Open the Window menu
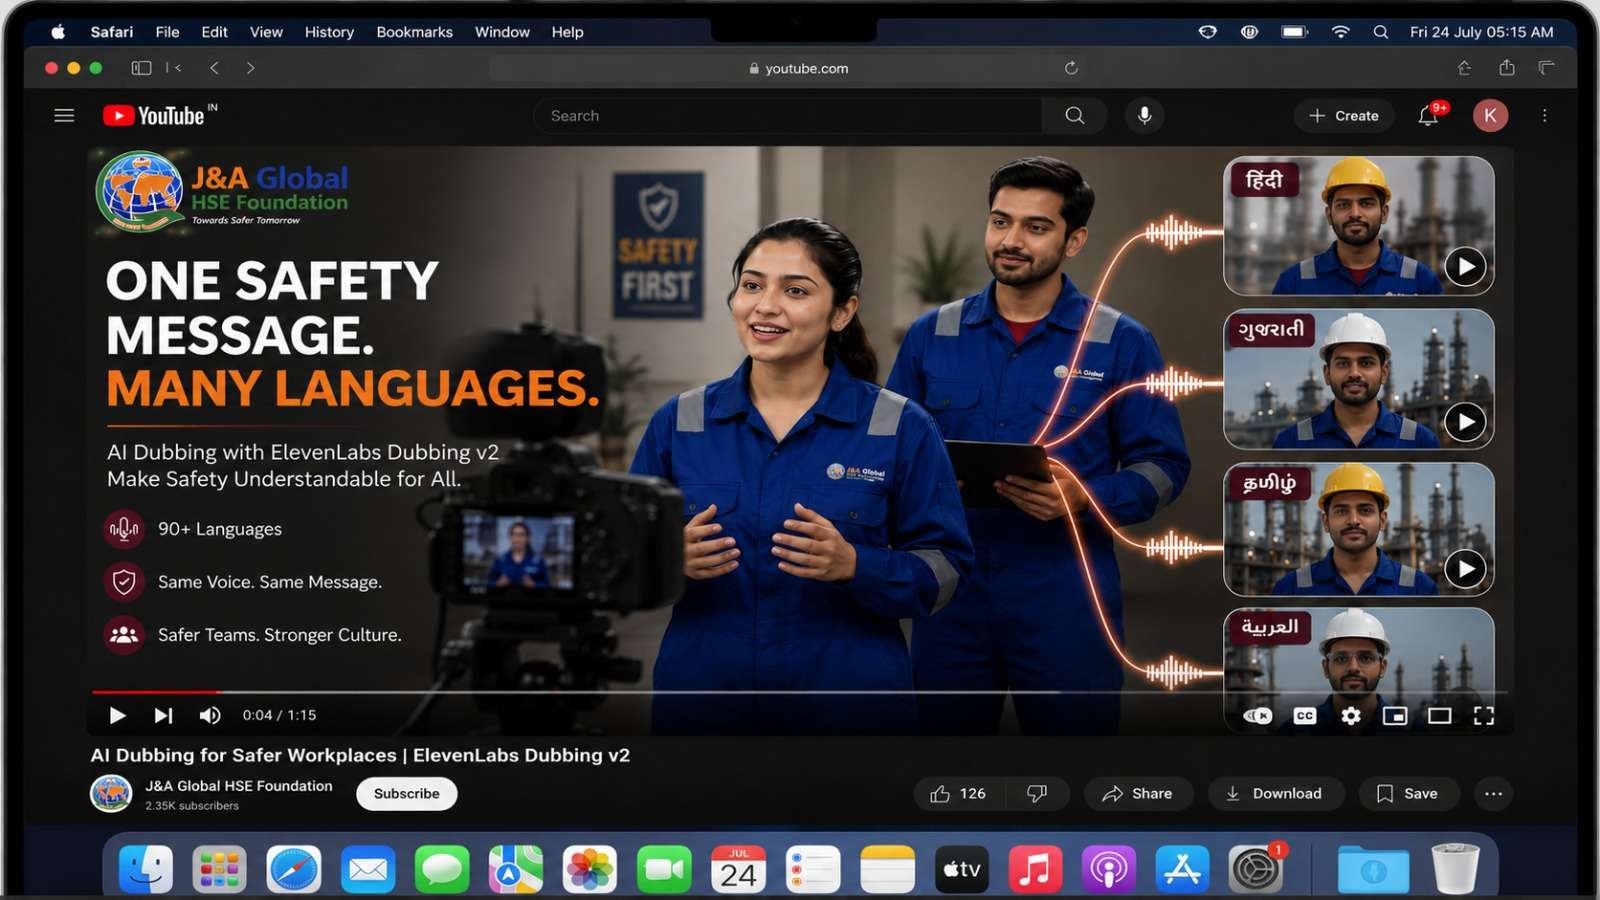 [502, 32]
